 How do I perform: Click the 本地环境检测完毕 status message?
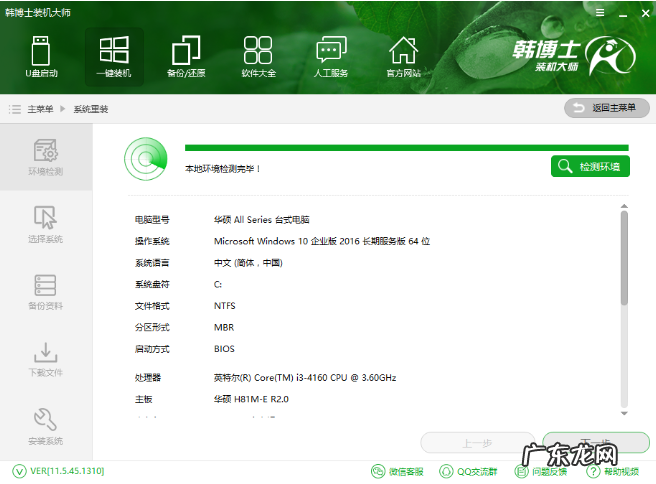pos(222,169)
